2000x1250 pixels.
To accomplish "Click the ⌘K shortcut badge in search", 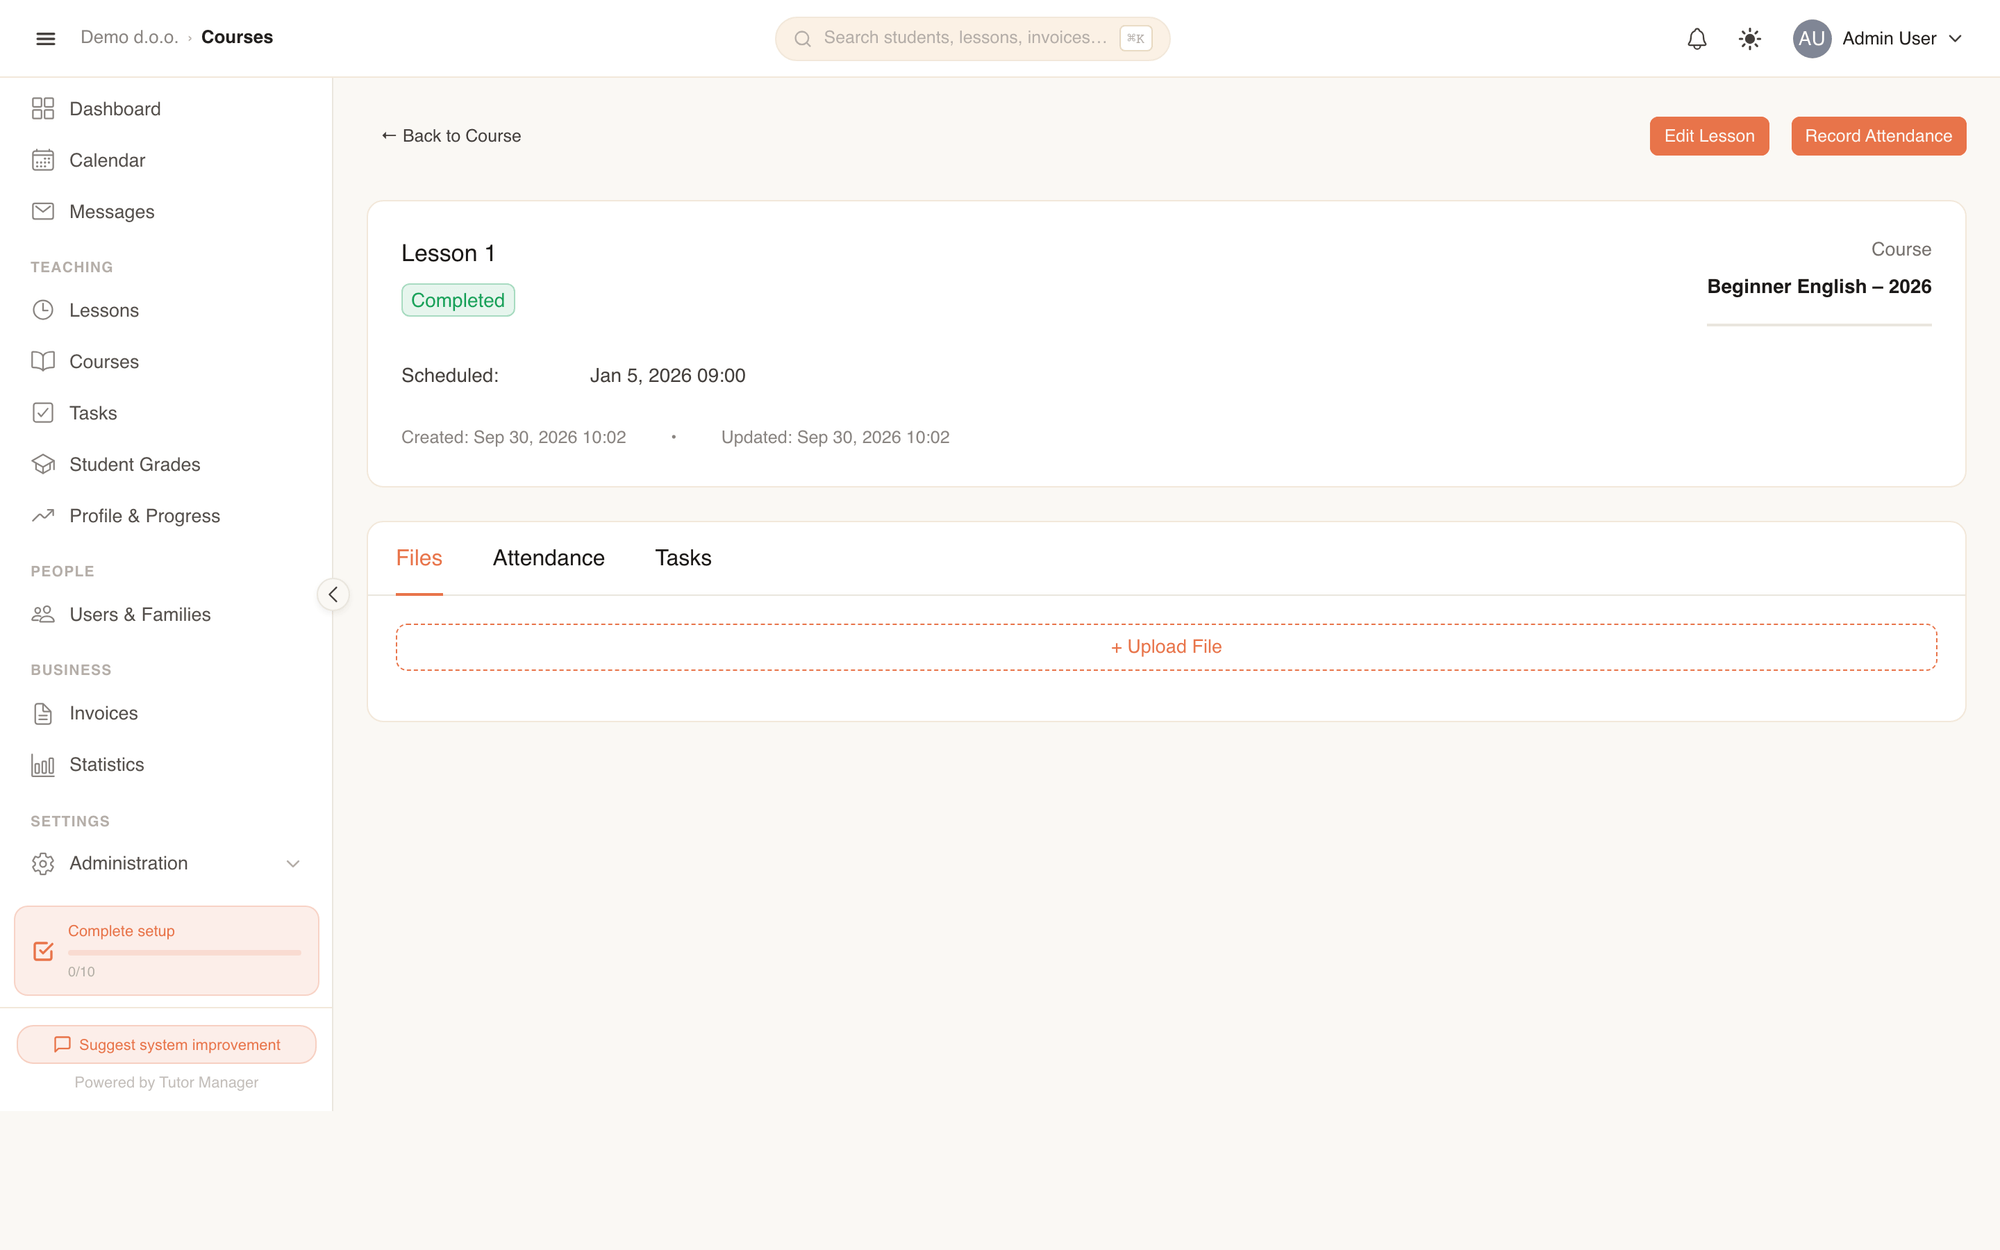I will click(1136, 38).
